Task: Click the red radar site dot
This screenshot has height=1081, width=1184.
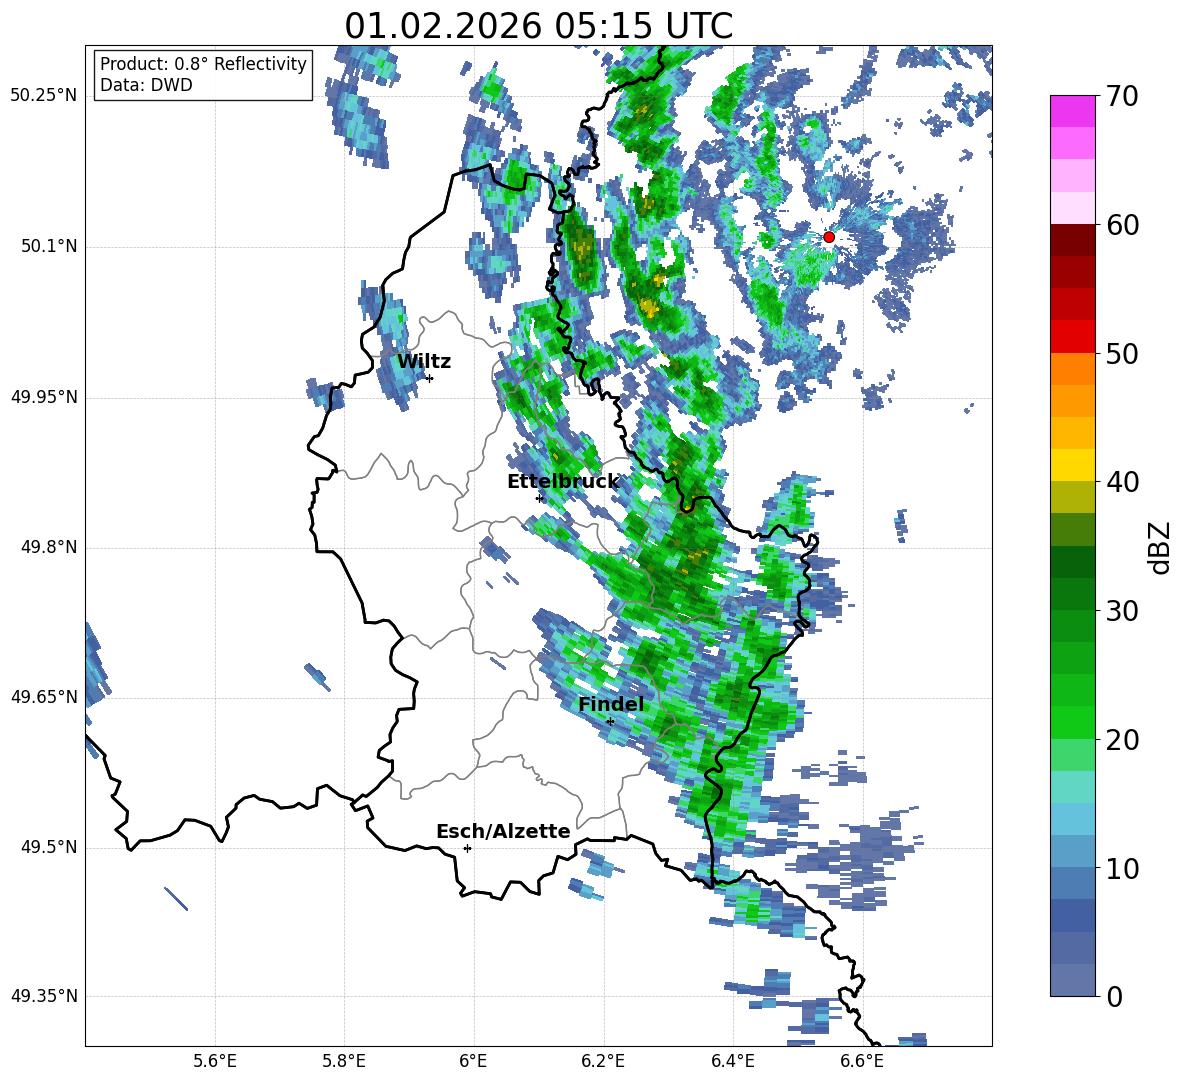Action: 828,237
